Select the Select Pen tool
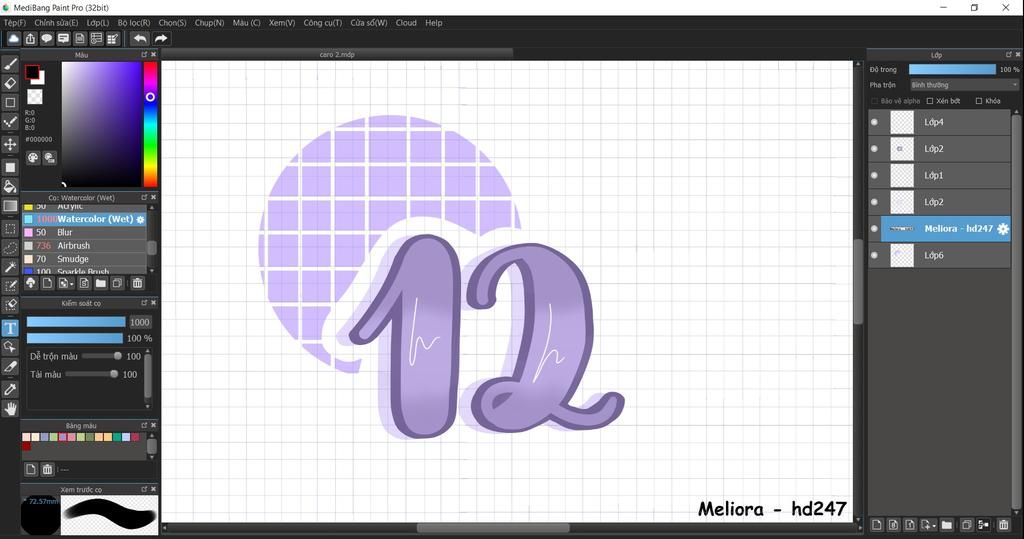1024x539 pixels. [x=10, y=286]
